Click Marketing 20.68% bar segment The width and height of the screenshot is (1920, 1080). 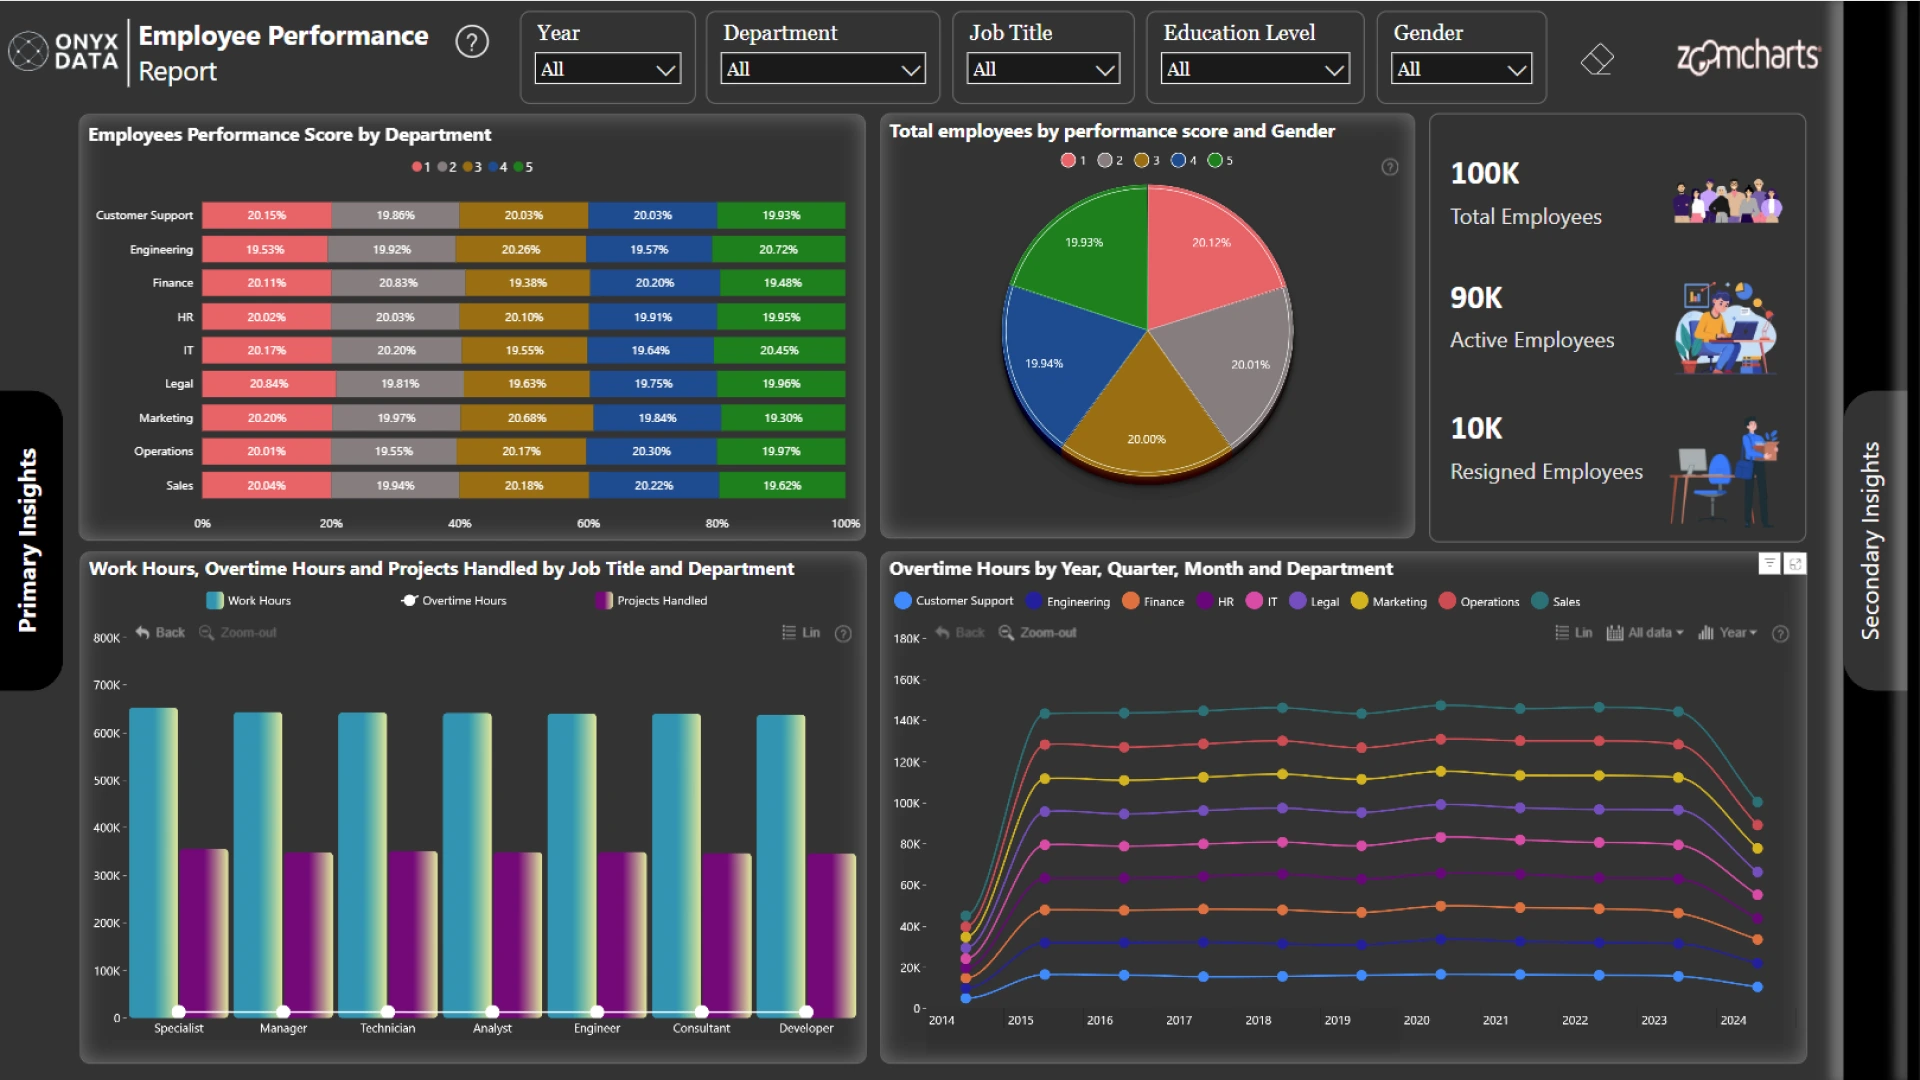point(527,418)
